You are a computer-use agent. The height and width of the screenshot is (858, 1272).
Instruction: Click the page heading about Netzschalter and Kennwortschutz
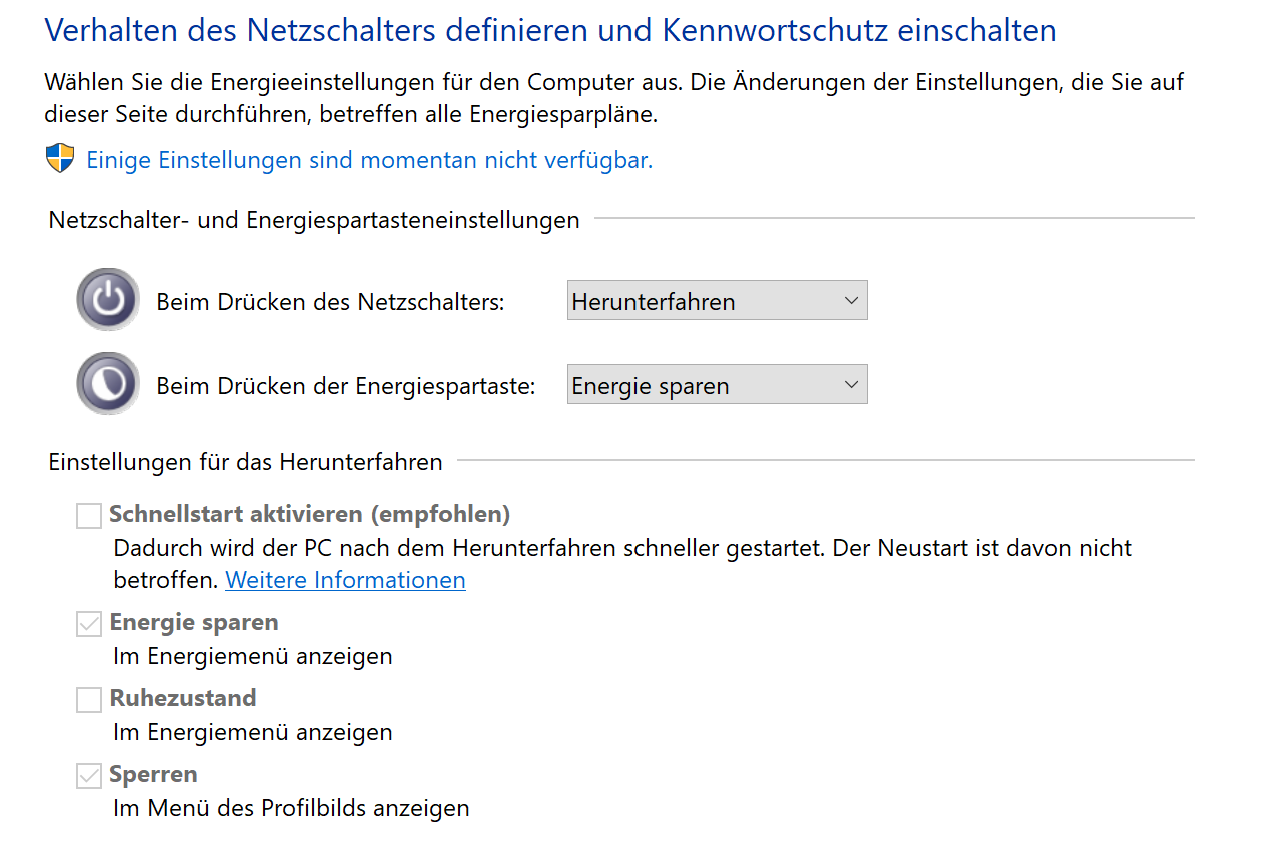550,30
